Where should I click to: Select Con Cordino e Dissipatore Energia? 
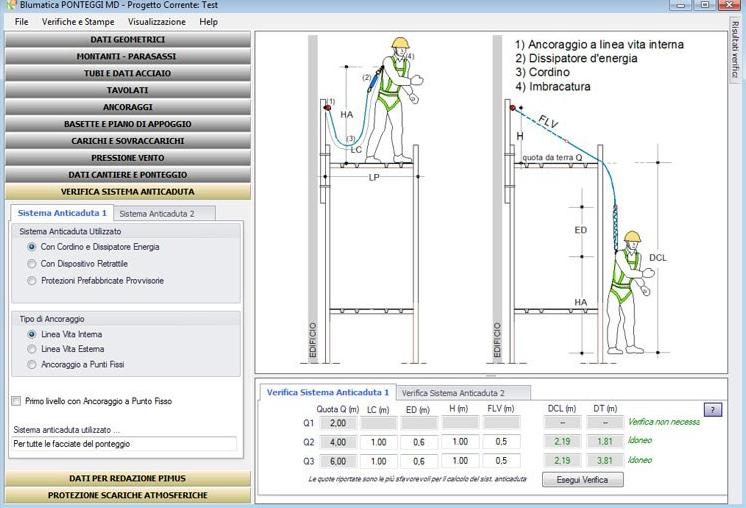tap(32, 246)
